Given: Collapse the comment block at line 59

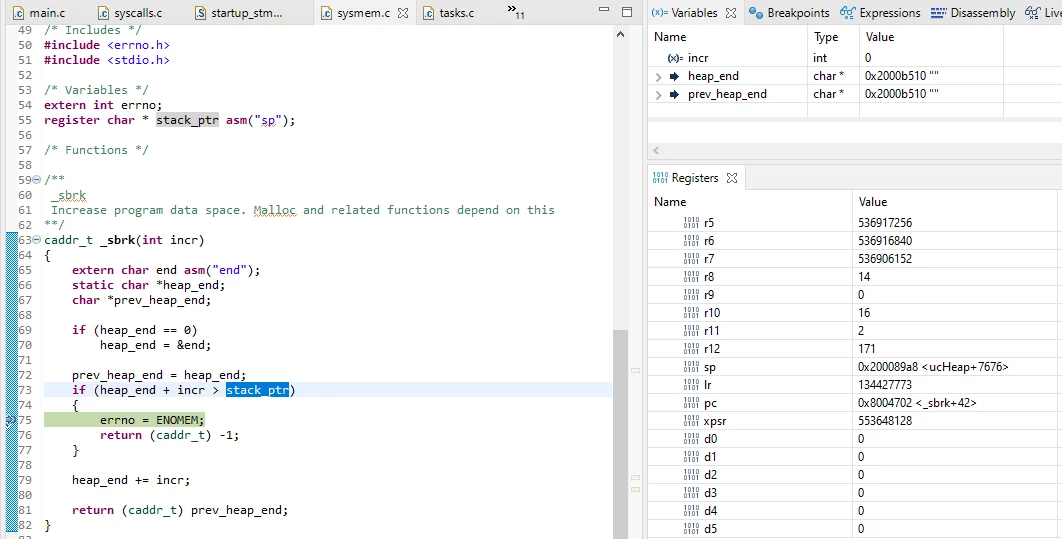Looking at the screenshot, I should (x=37, y=180).
